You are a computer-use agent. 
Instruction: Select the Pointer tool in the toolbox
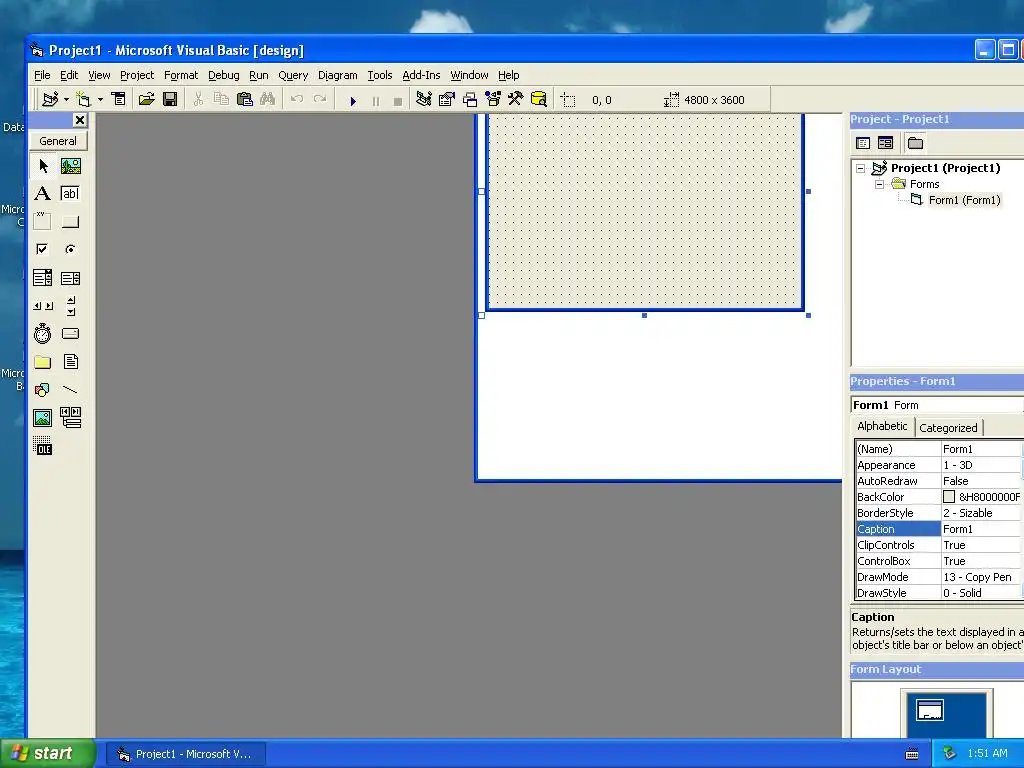tap(43, 166)
